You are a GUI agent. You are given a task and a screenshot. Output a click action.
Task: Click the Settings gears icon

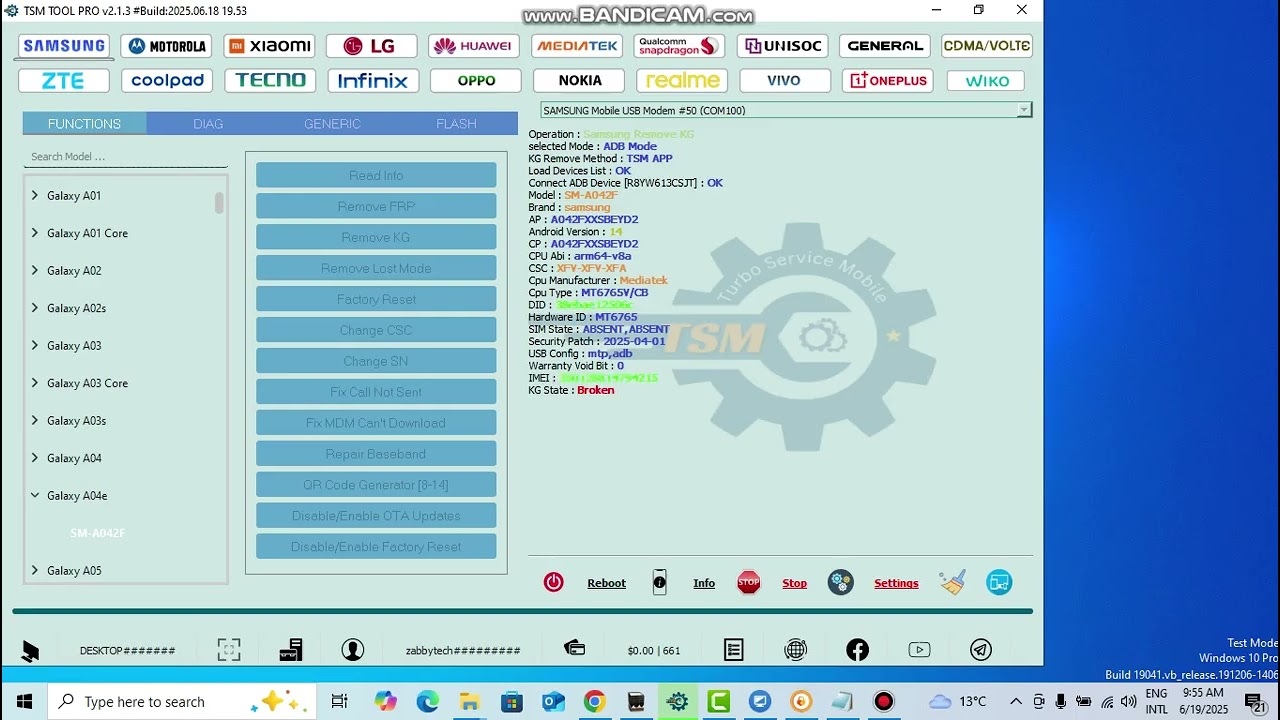point(841,583)
